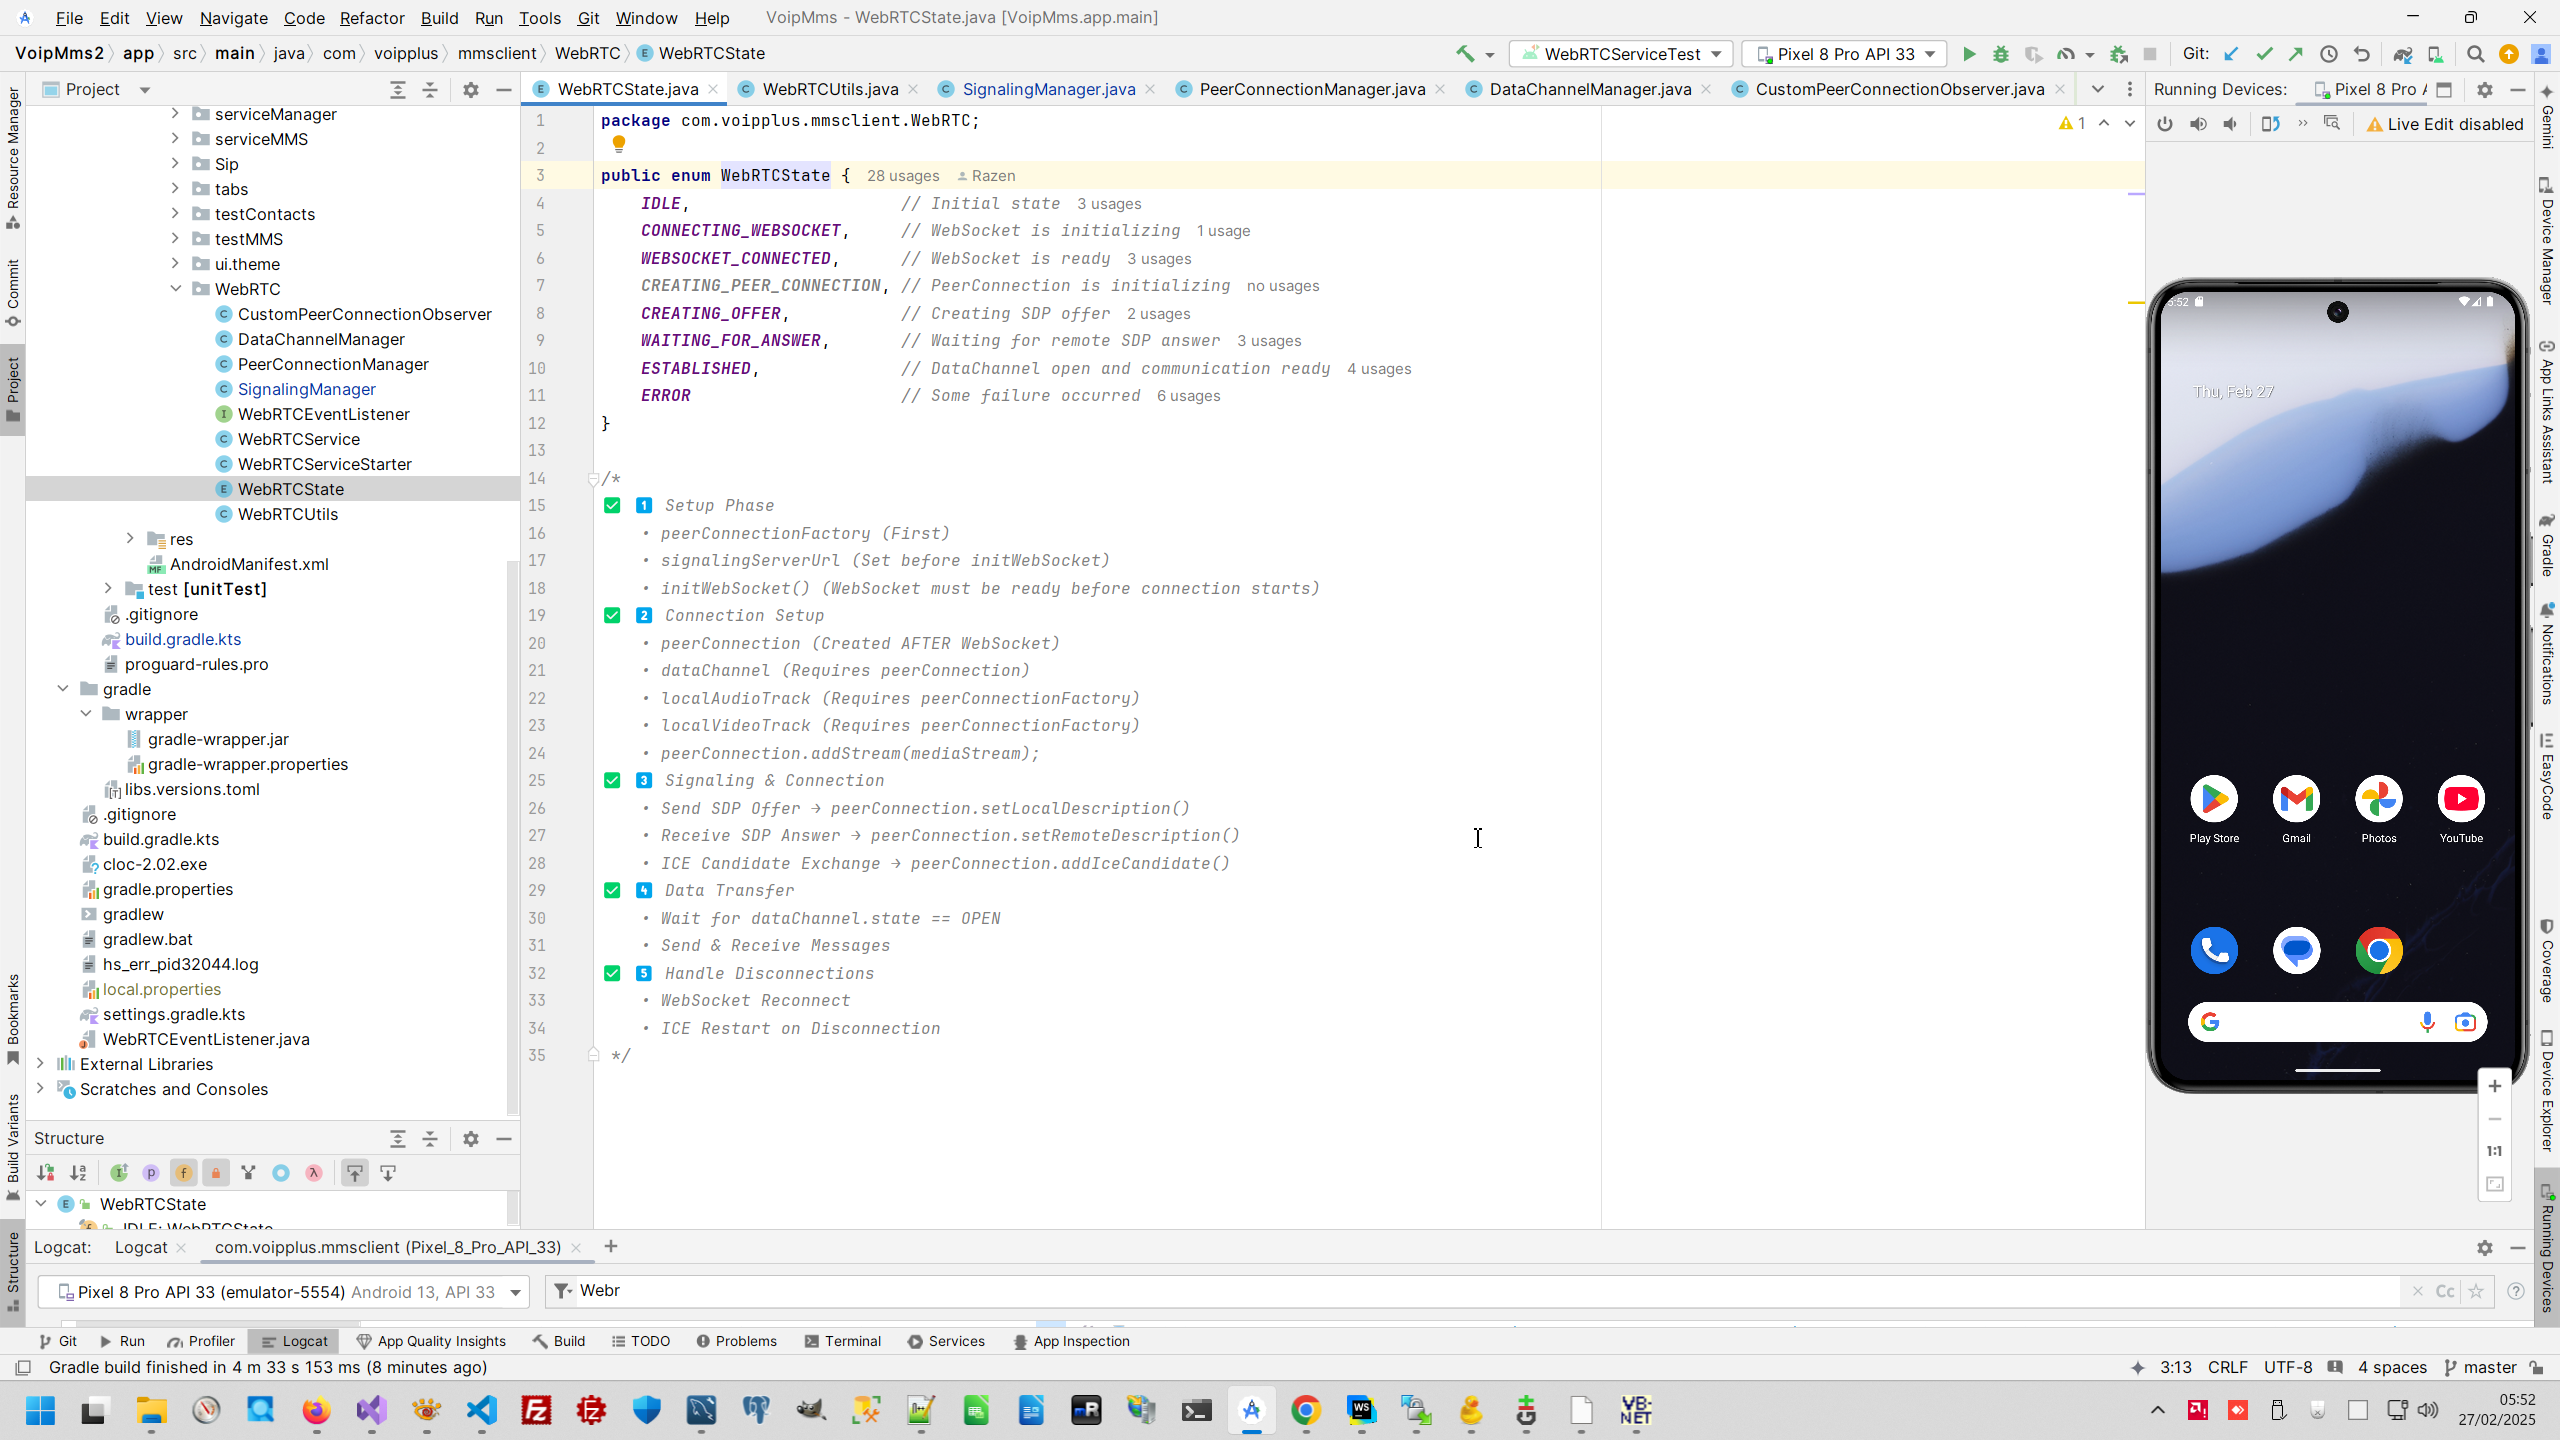Open Chrome from Windows taskbar
Viewport: 2560px width, 1440px height.
click(1306, 1411)
